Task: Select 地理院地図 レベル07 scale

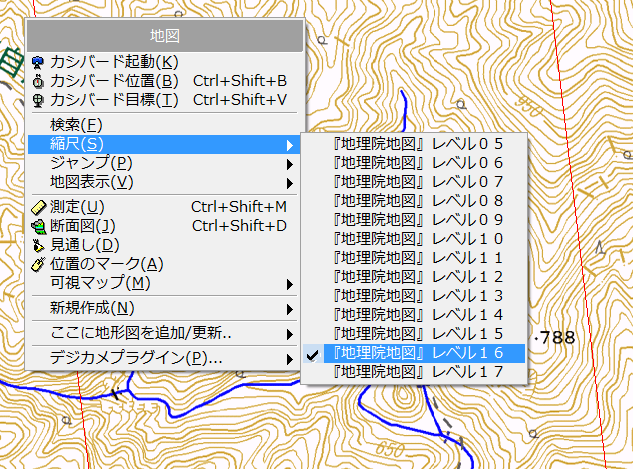Action: tap(414, 182)
